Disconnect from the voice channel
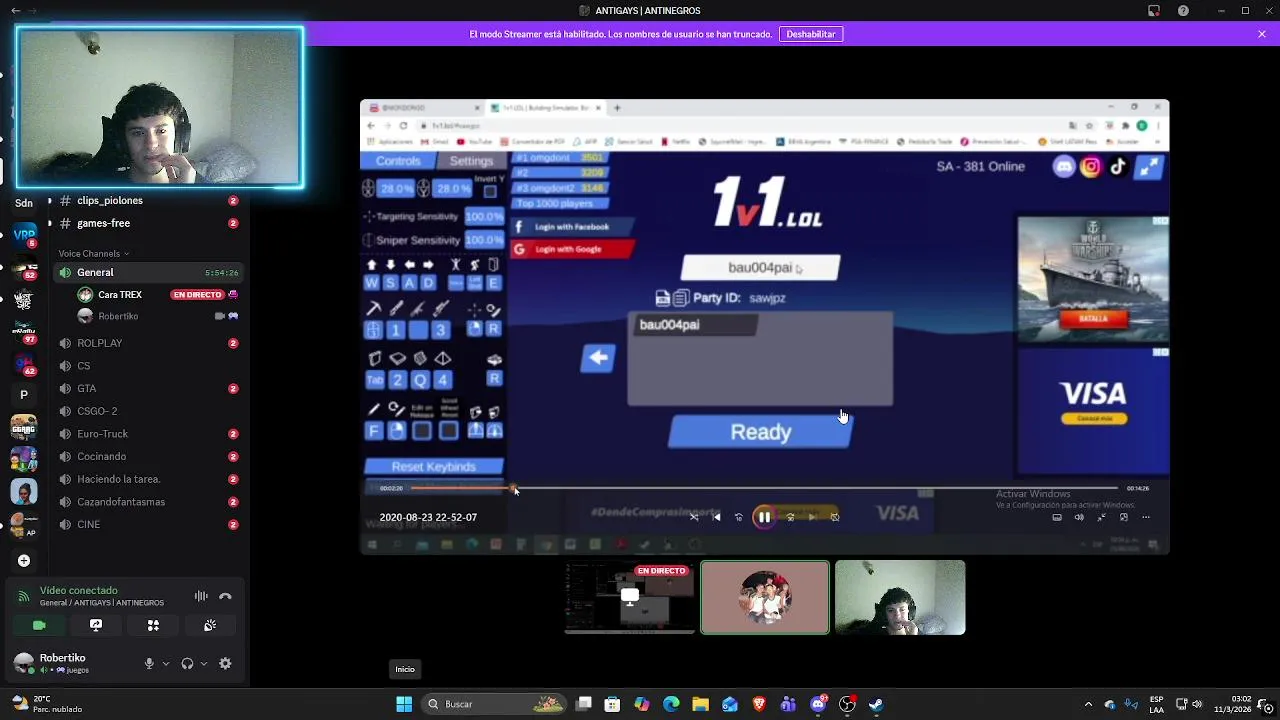The width and height of the screenshot is (1280, 720). 225,596
